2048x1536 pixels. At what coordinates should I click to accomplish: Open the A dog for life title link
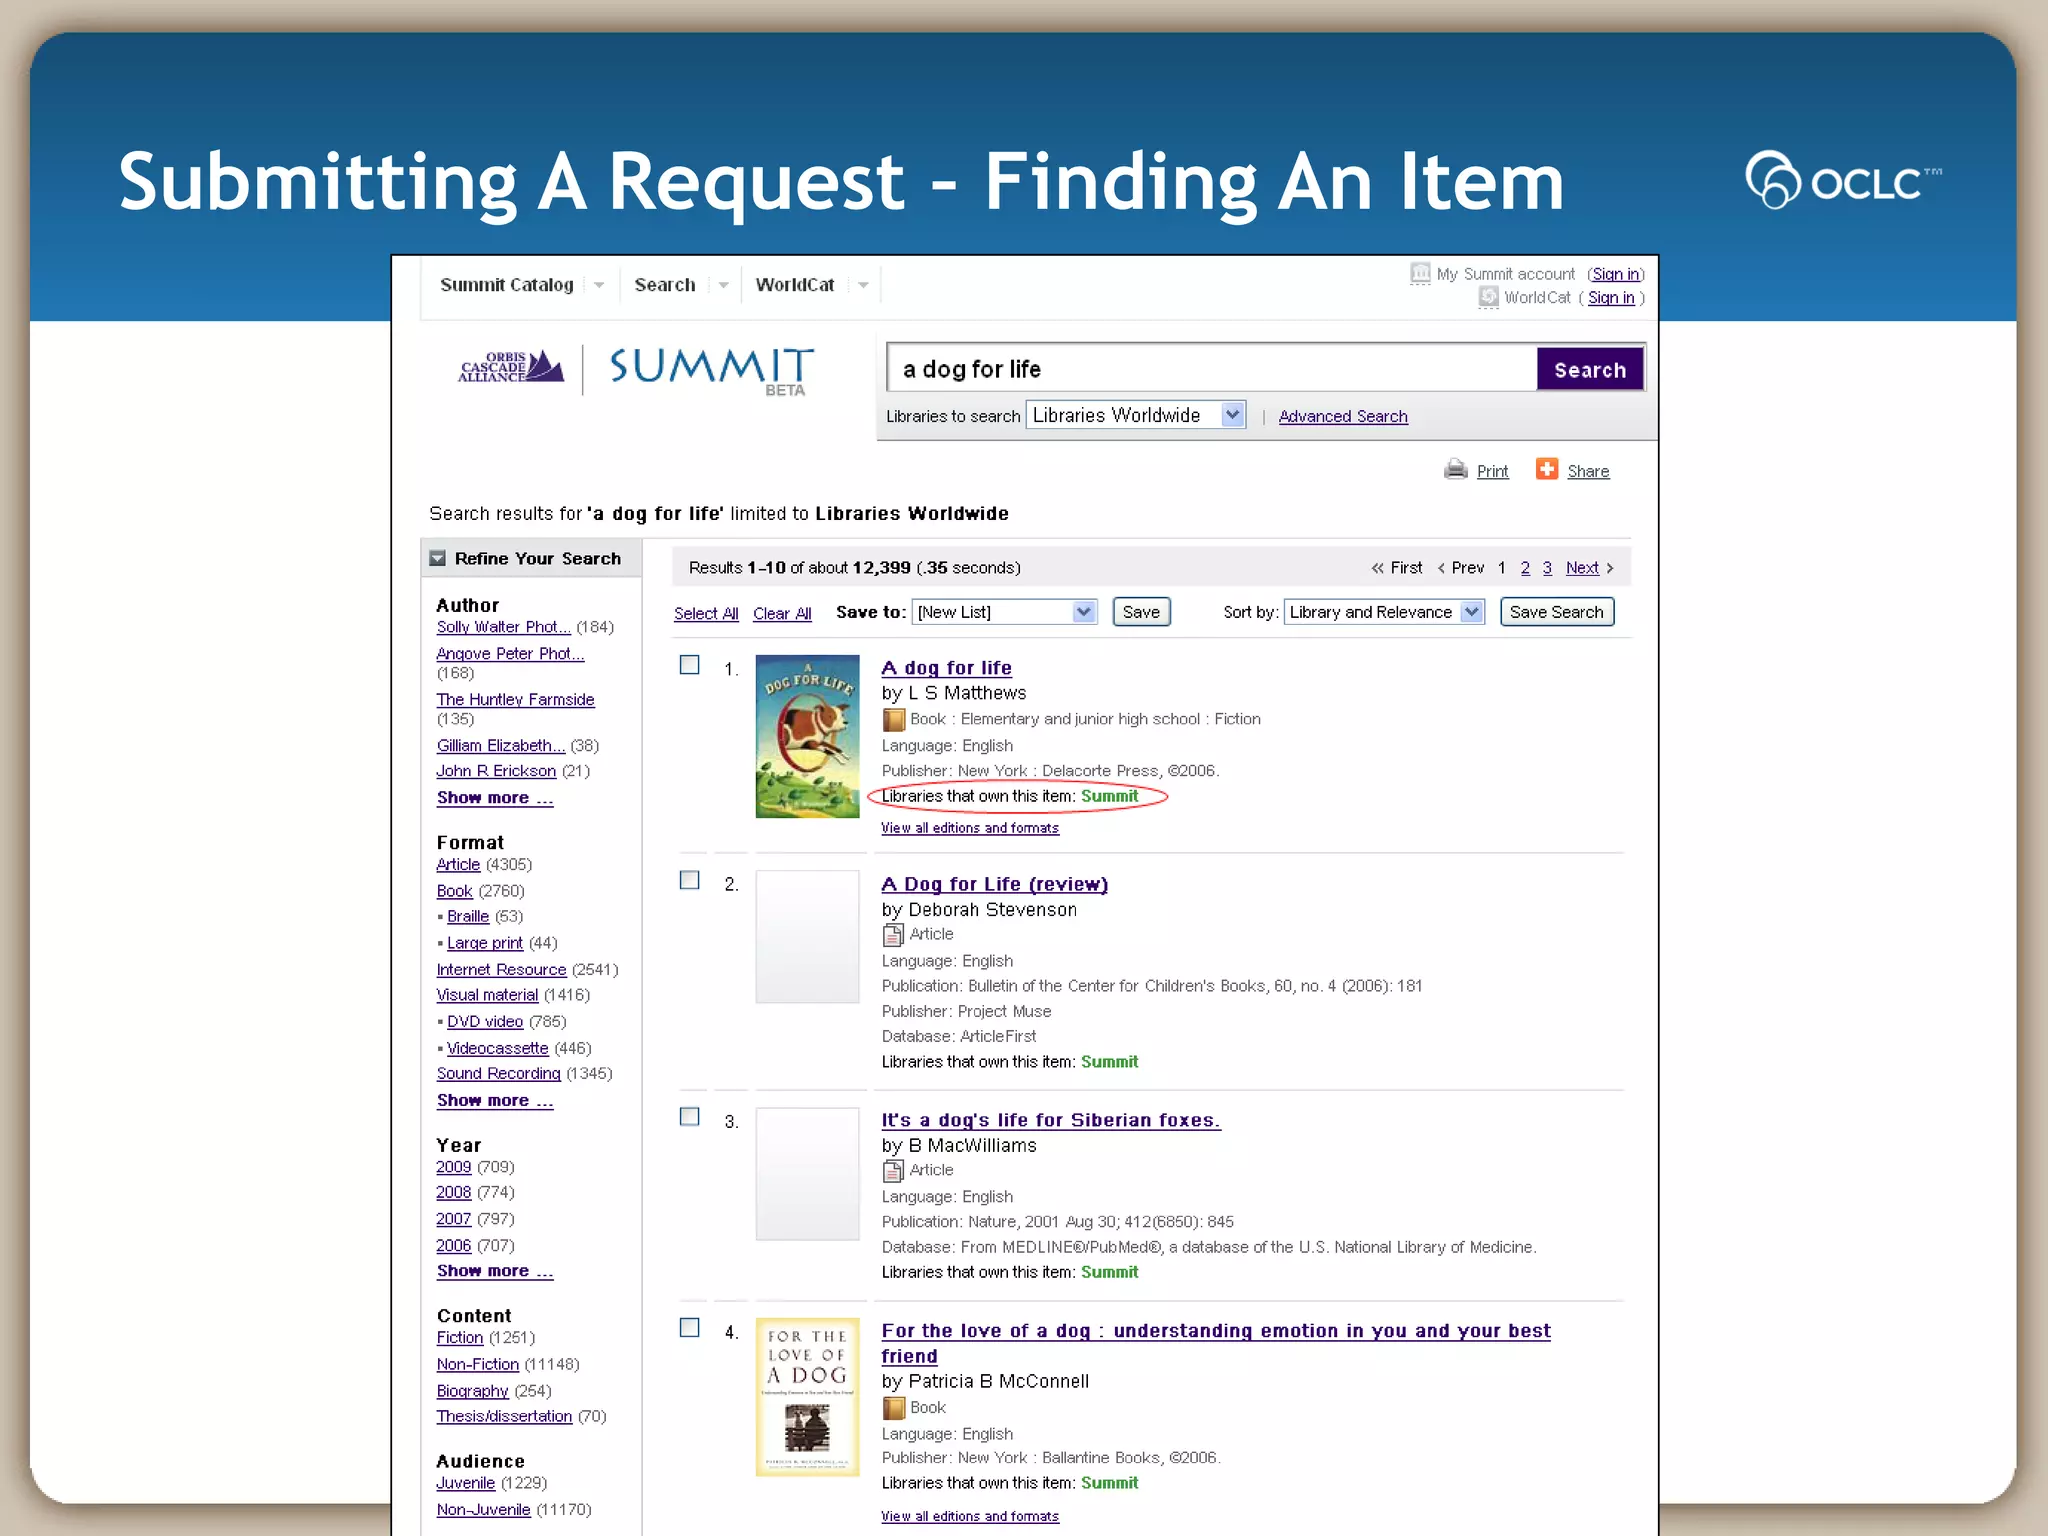[946, 668]
